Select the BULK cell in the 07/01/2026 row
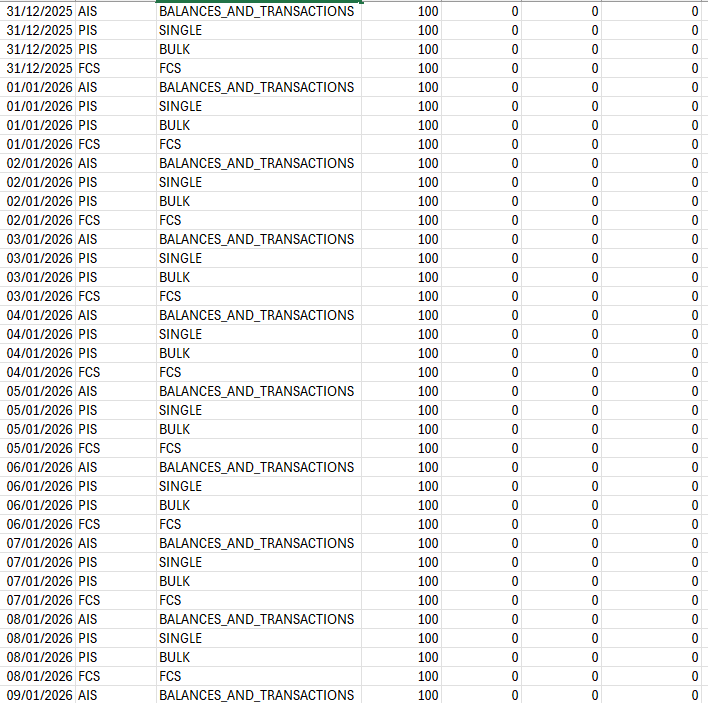This screenshot has width=708, height=703. point(174,581)
